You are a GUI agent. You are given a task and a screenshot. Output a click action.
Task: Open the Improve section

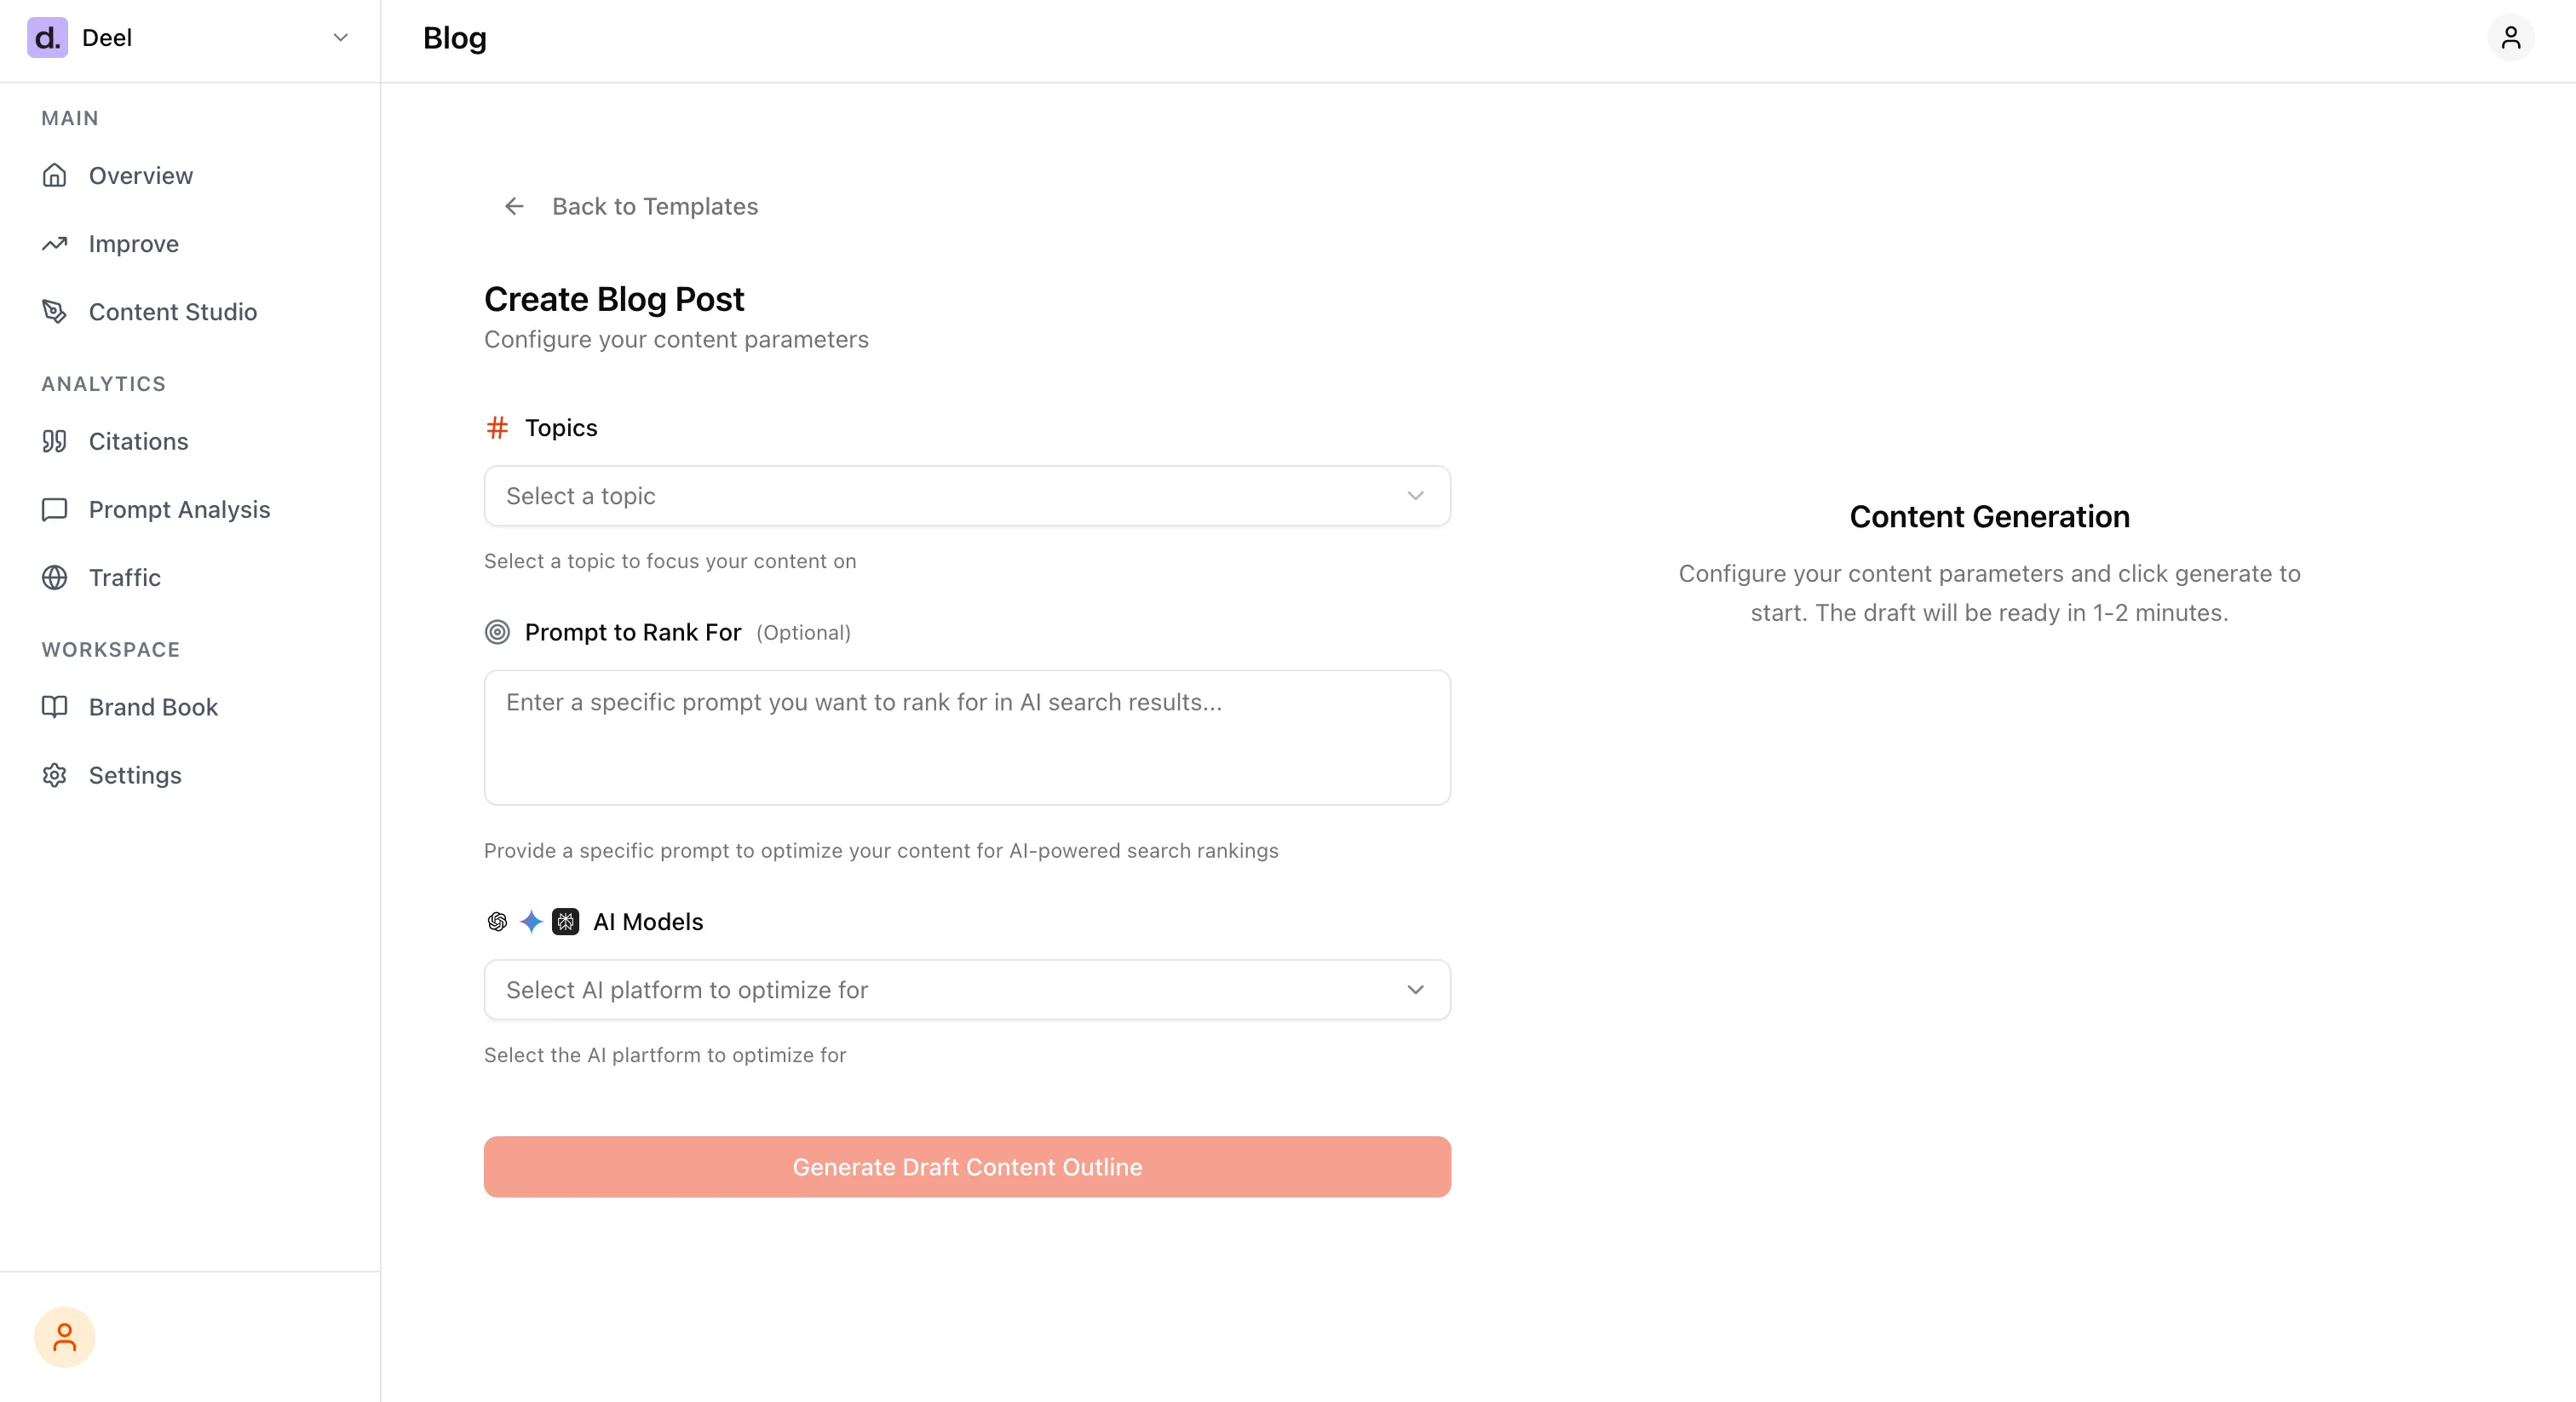(x=133, y=243)
